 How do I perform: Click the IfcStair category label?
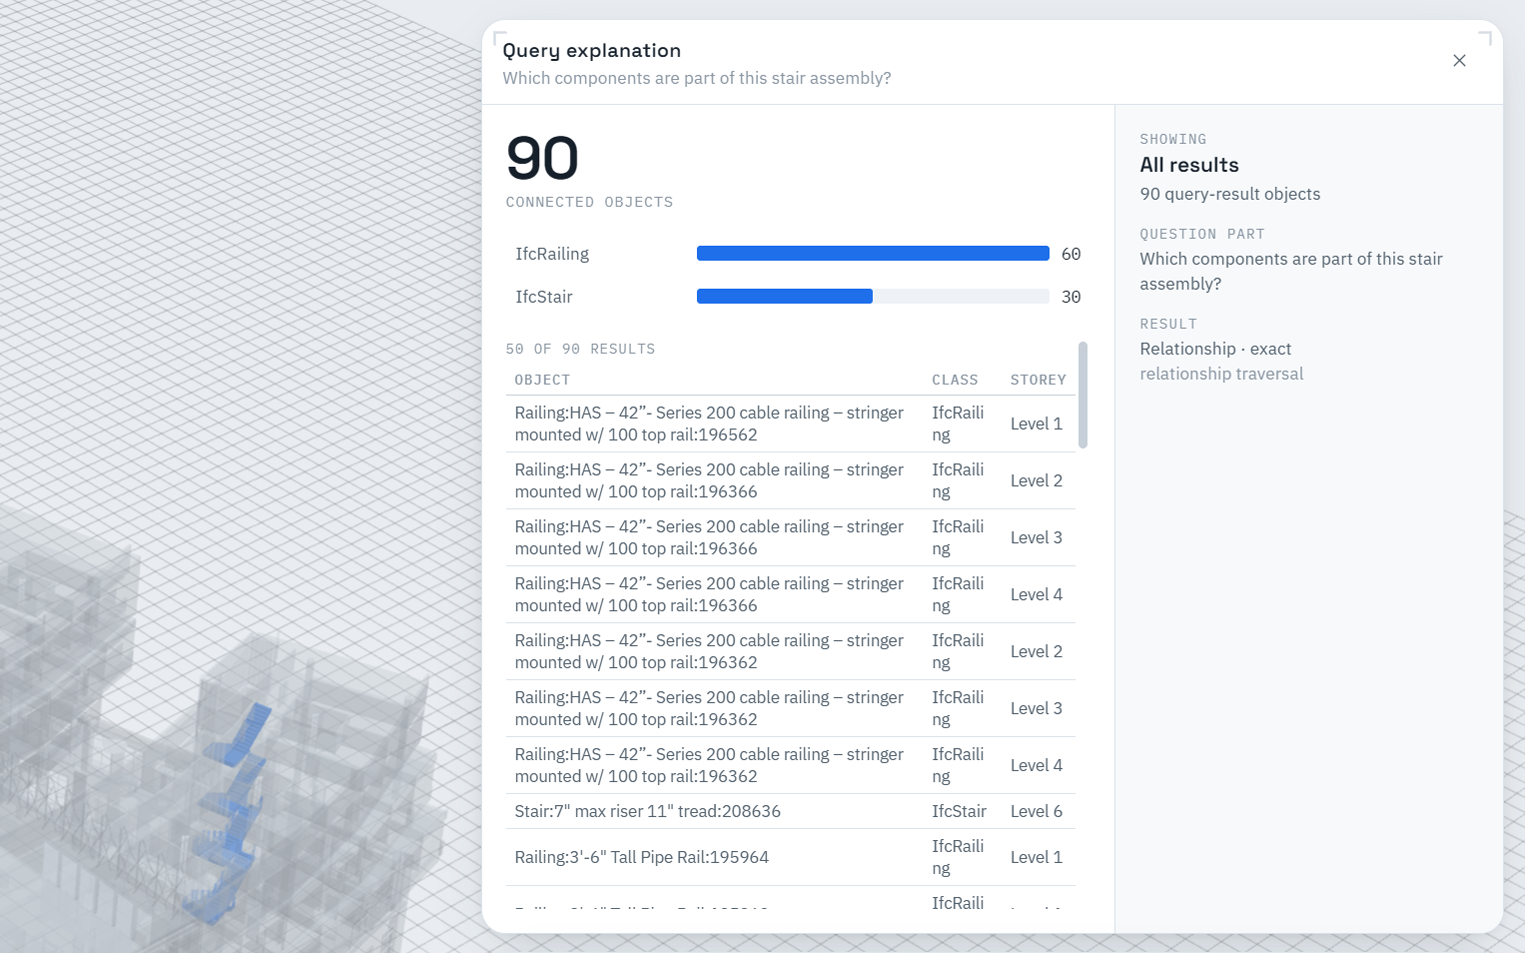pyautogui.click(x=544, y=297)
